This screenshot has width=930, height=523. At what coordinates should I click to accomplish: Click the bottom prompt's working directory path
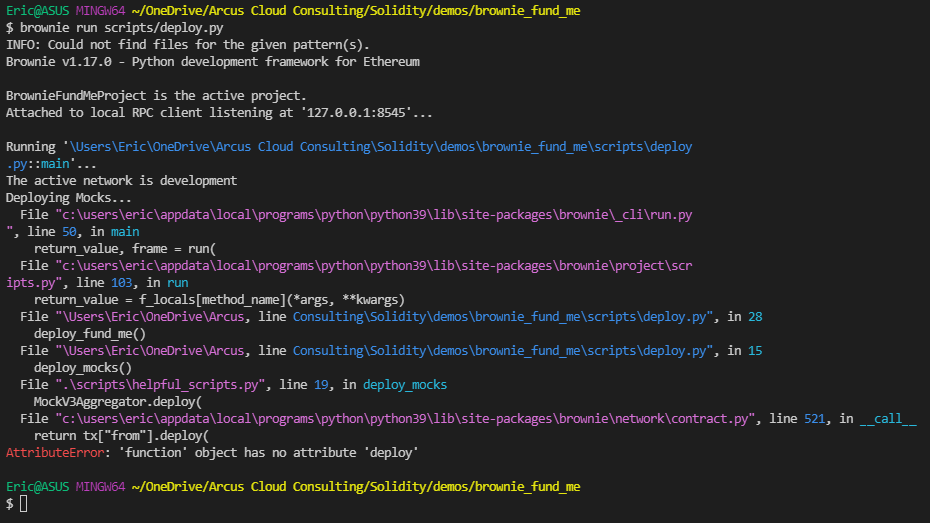(x=356, y=487)
